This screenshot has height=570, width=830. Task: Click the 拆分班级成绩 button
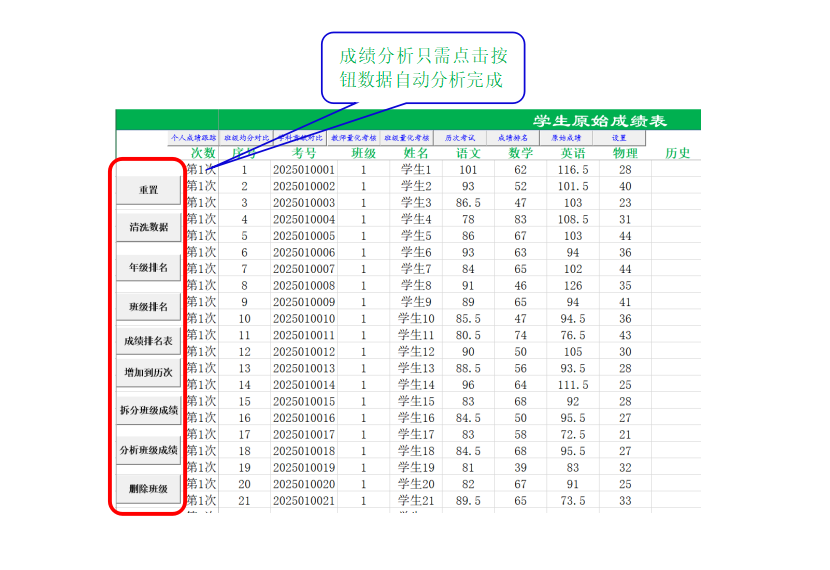point(148,410)
